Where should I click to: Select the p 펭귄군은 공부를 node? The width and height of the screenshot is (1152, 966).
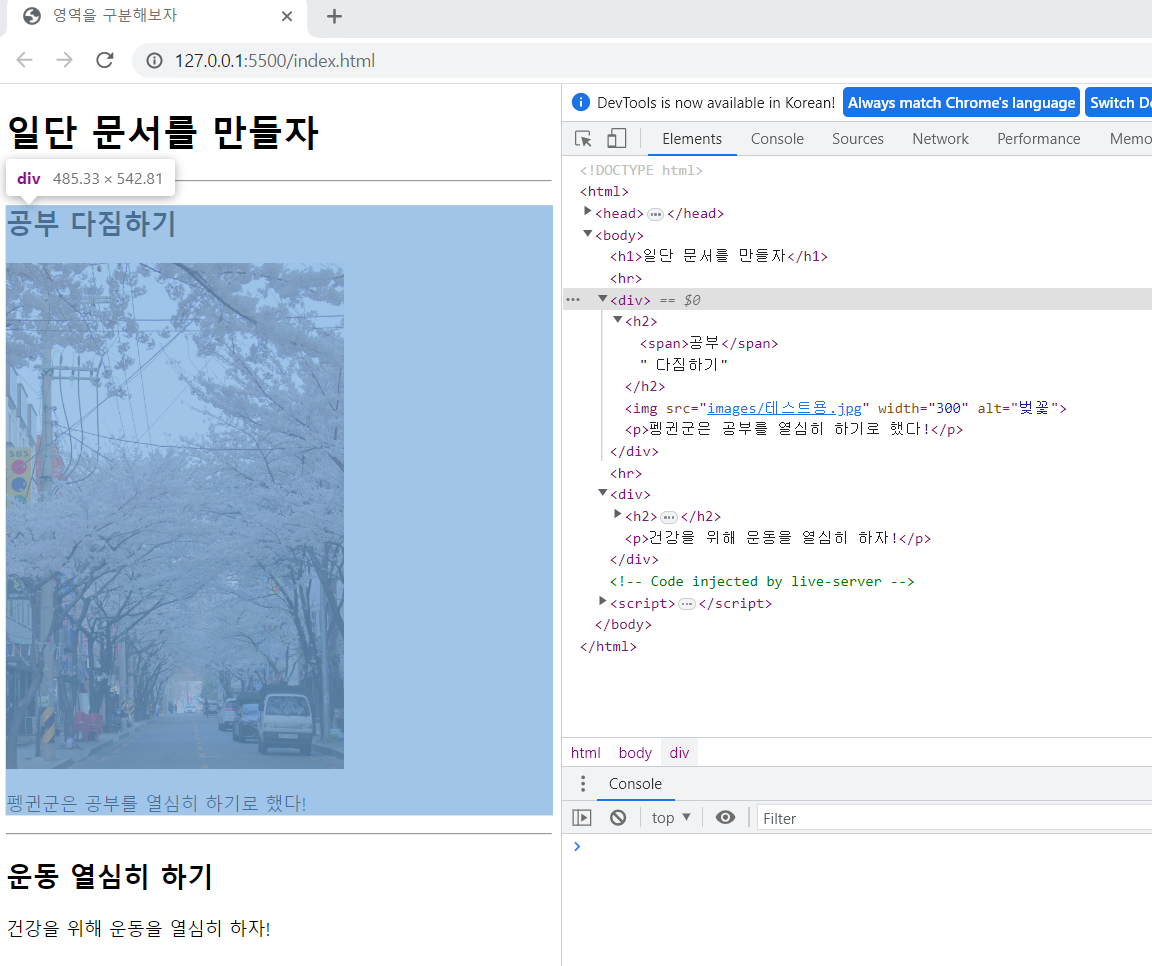[793, 430]
